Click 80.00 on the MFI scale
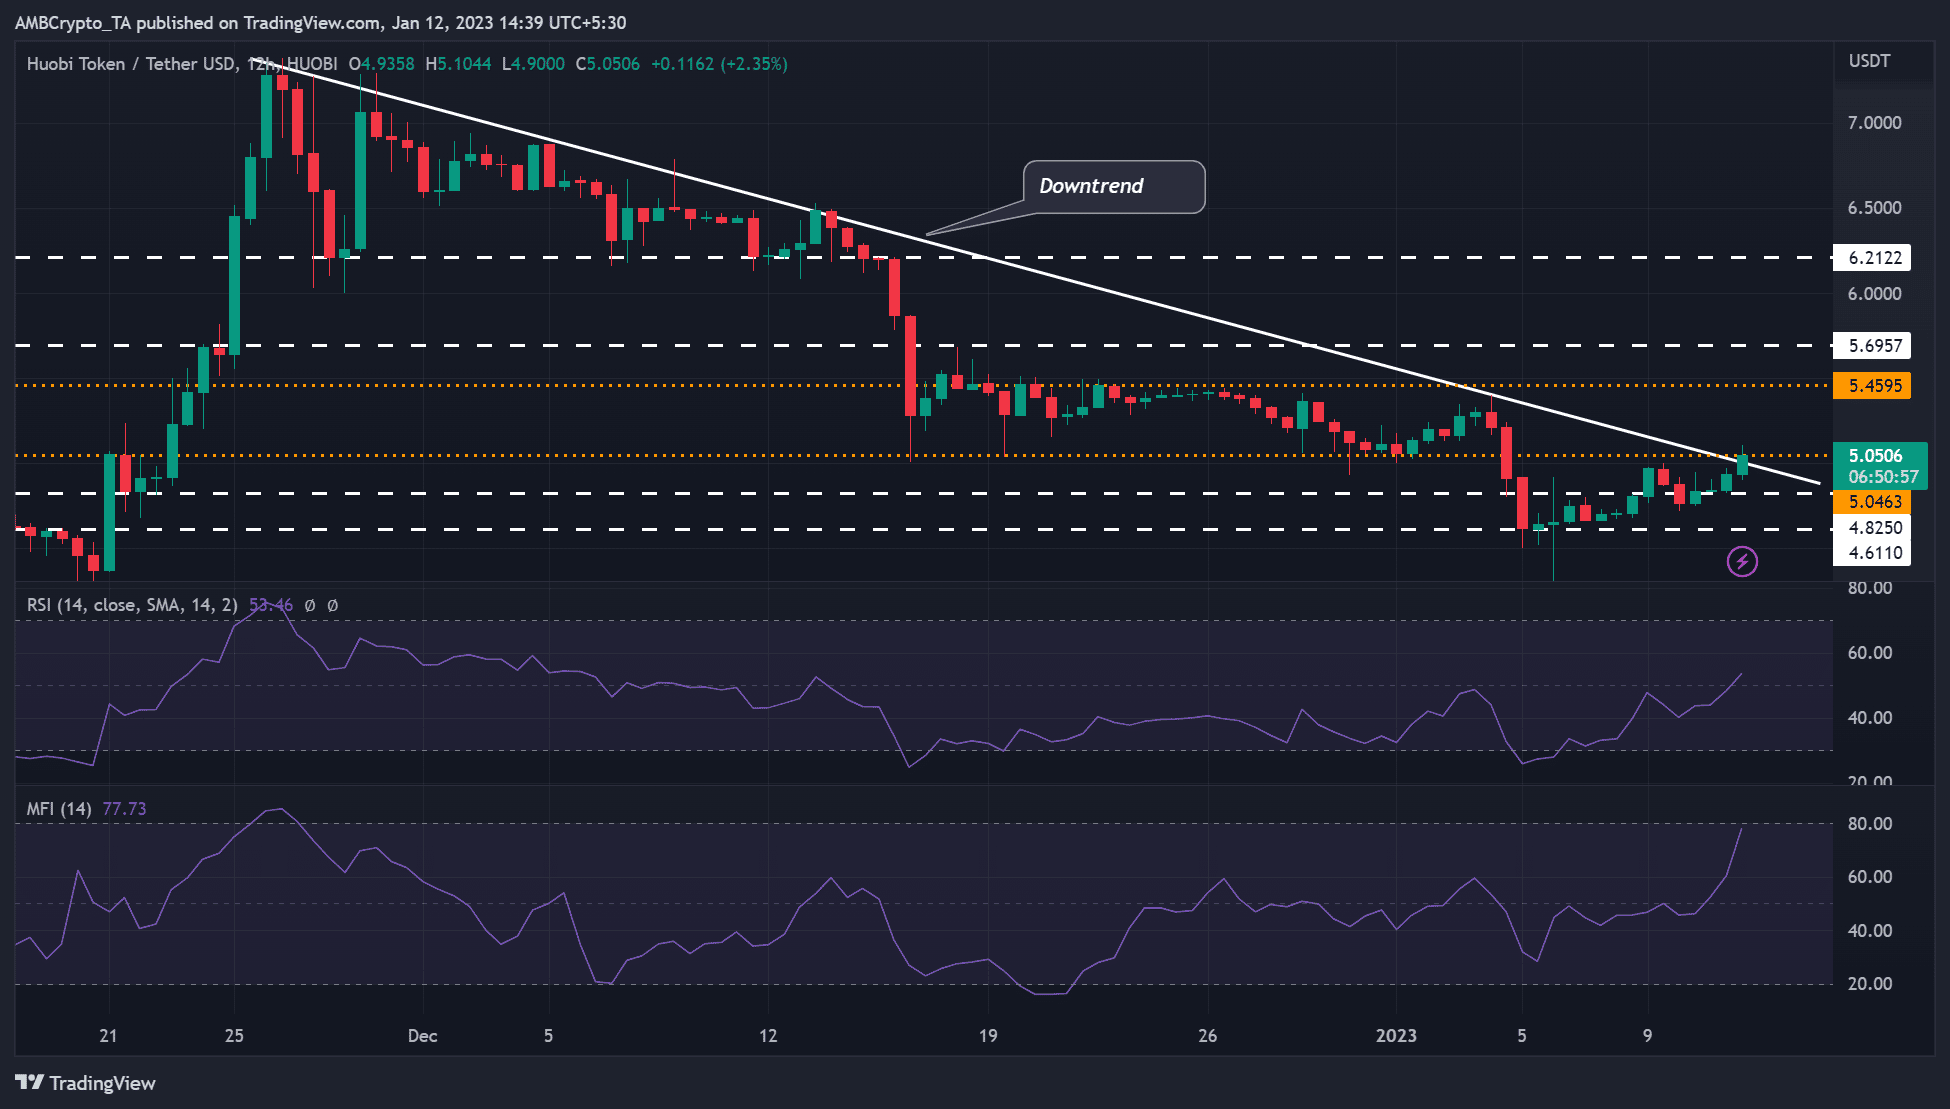This screenshot has width=1950, height=1109. coord(1870,824)
